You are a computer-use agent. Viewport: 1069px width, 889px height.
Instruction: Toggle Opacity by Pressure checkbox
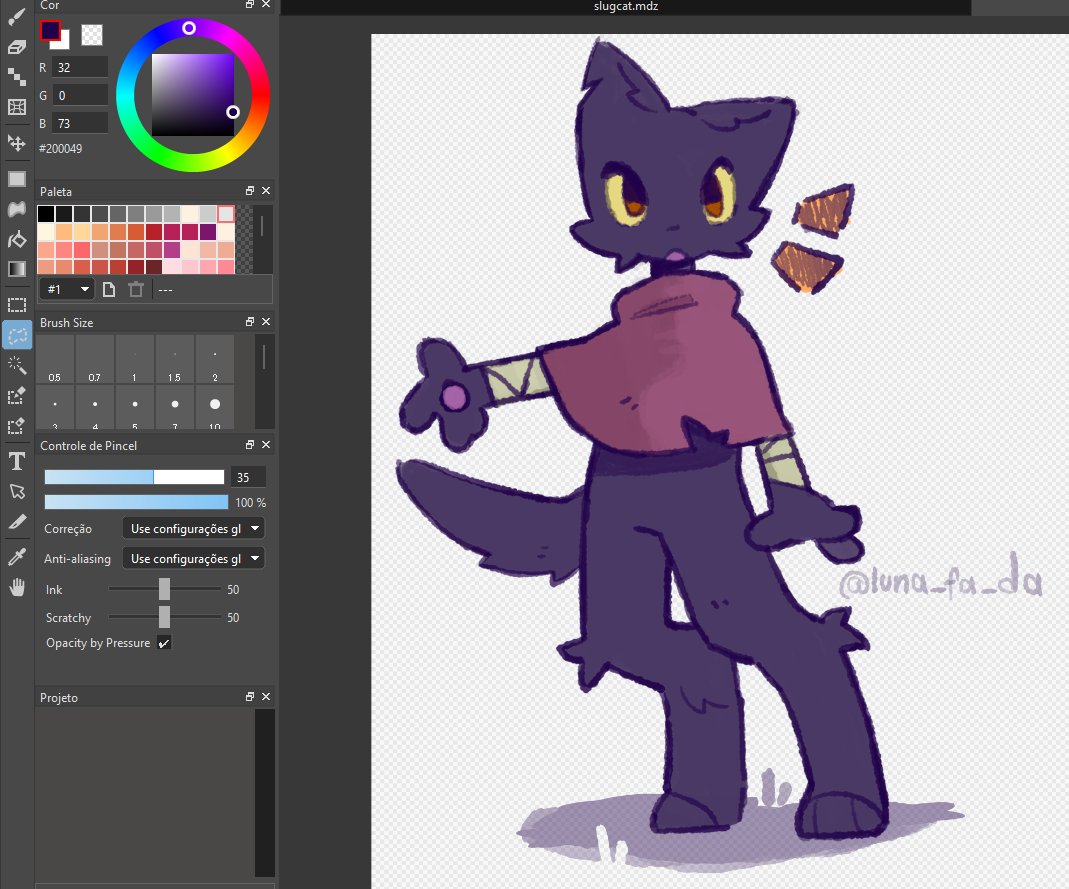click(164, 643)
